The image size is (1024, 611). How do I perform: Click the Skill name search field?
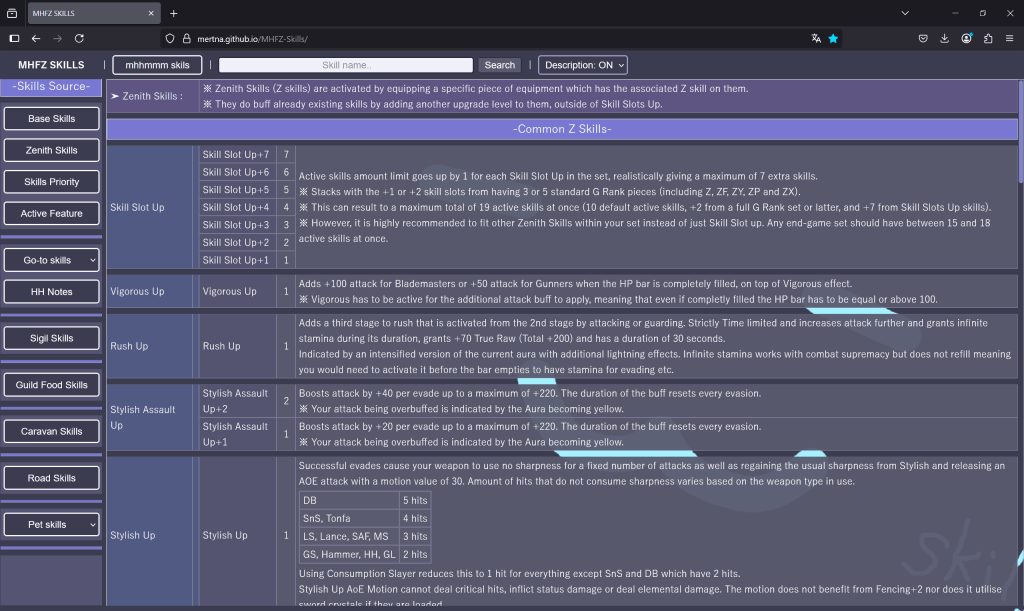pos(345,65)
